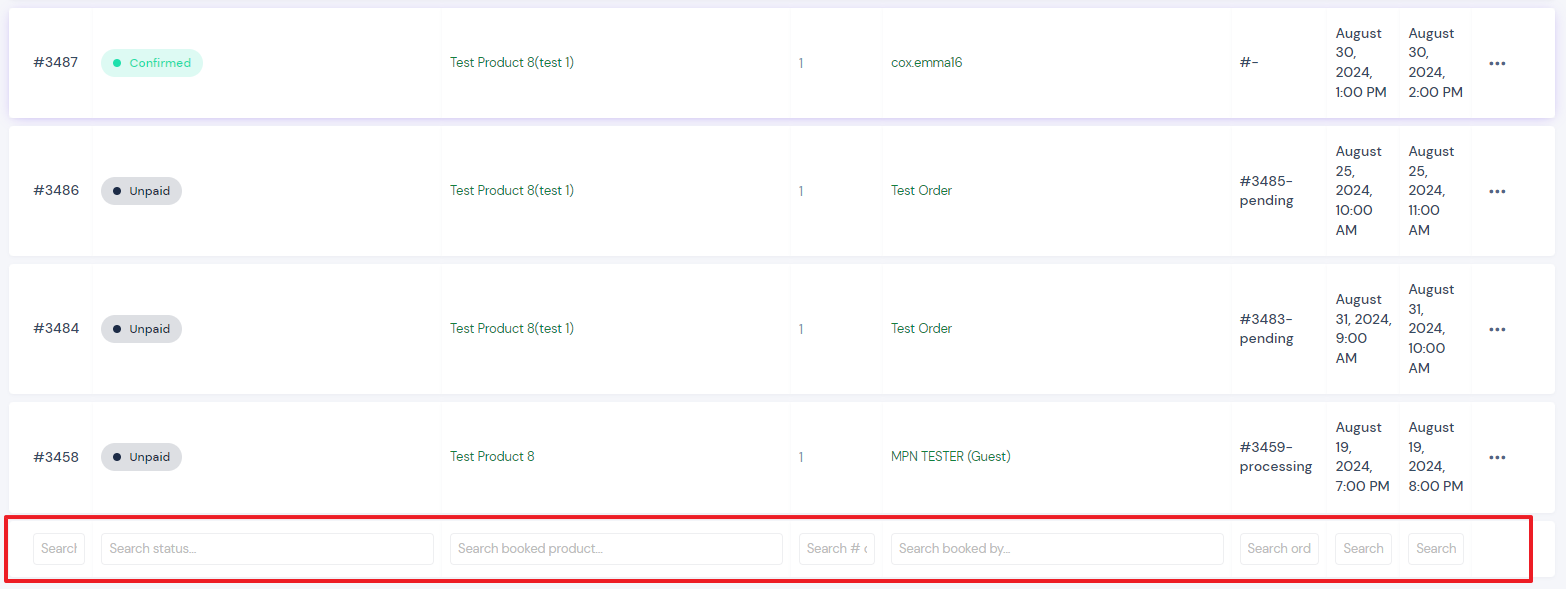Click the quantity "1" in row #3484
Viewport: 1566px width, 589px height.
(801, 329)
